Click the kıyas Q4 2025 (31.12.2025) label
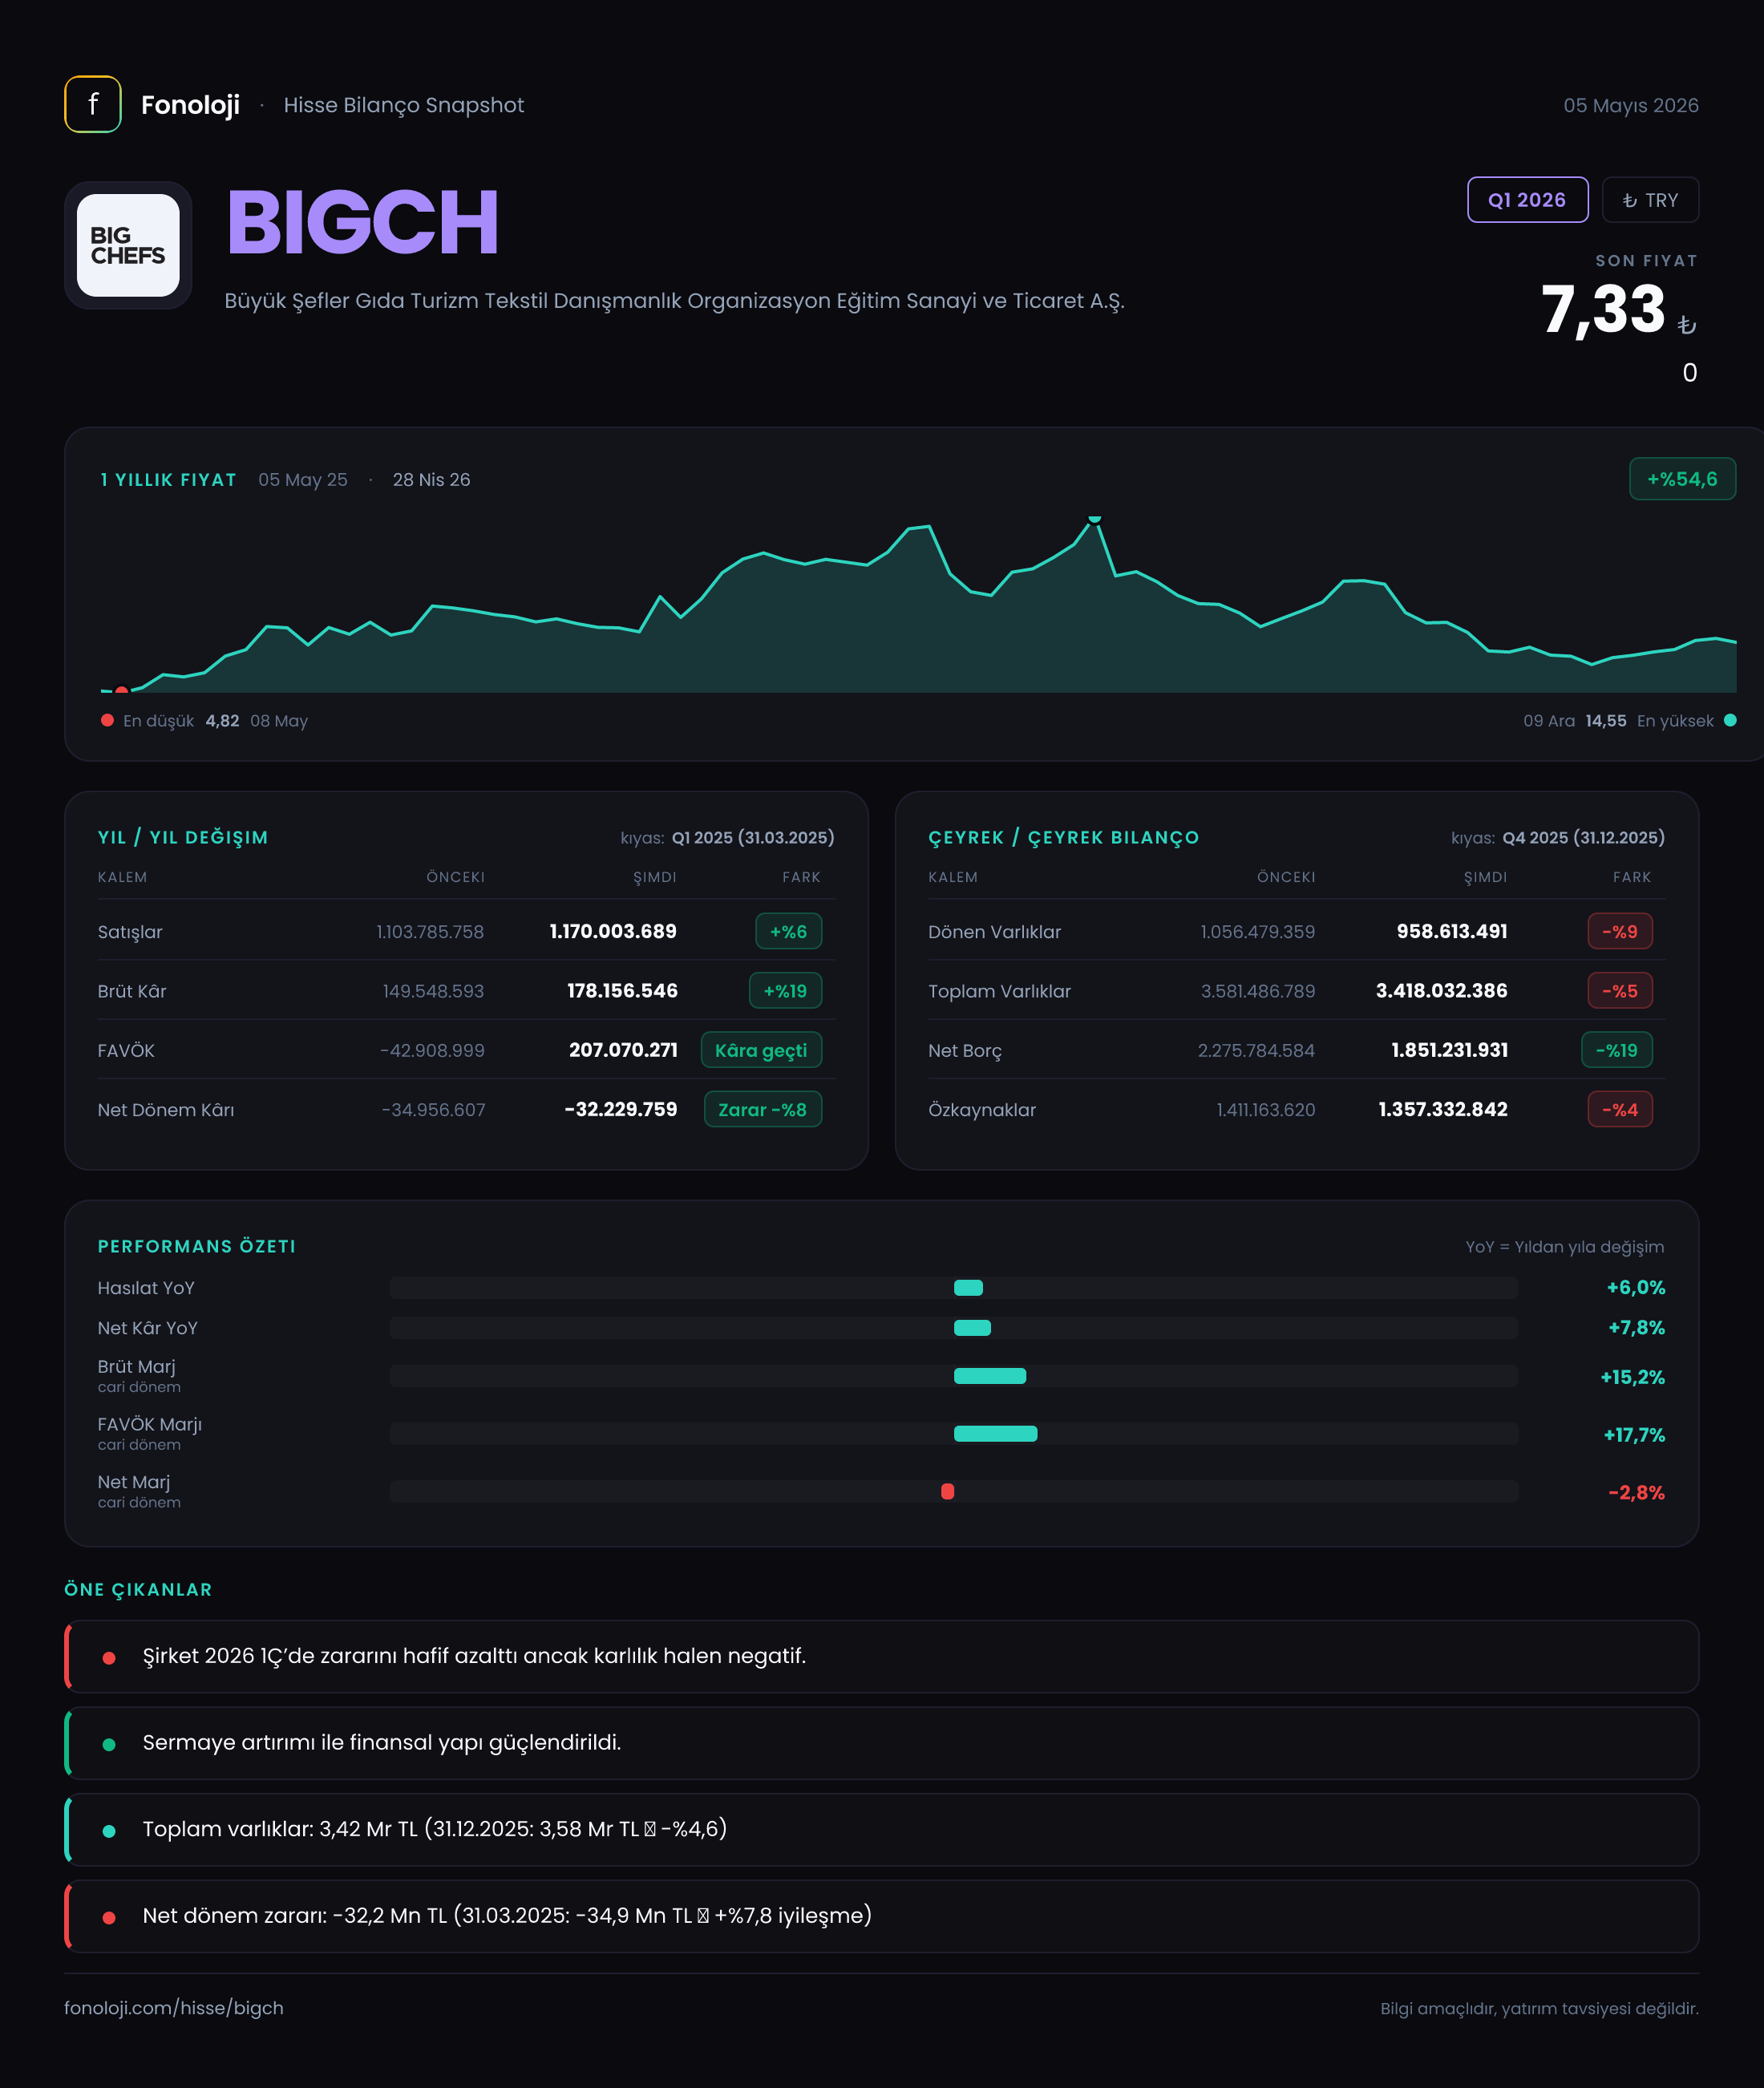The image size is (1764, 2088). pyautogui.click(x=1558, y=838)
